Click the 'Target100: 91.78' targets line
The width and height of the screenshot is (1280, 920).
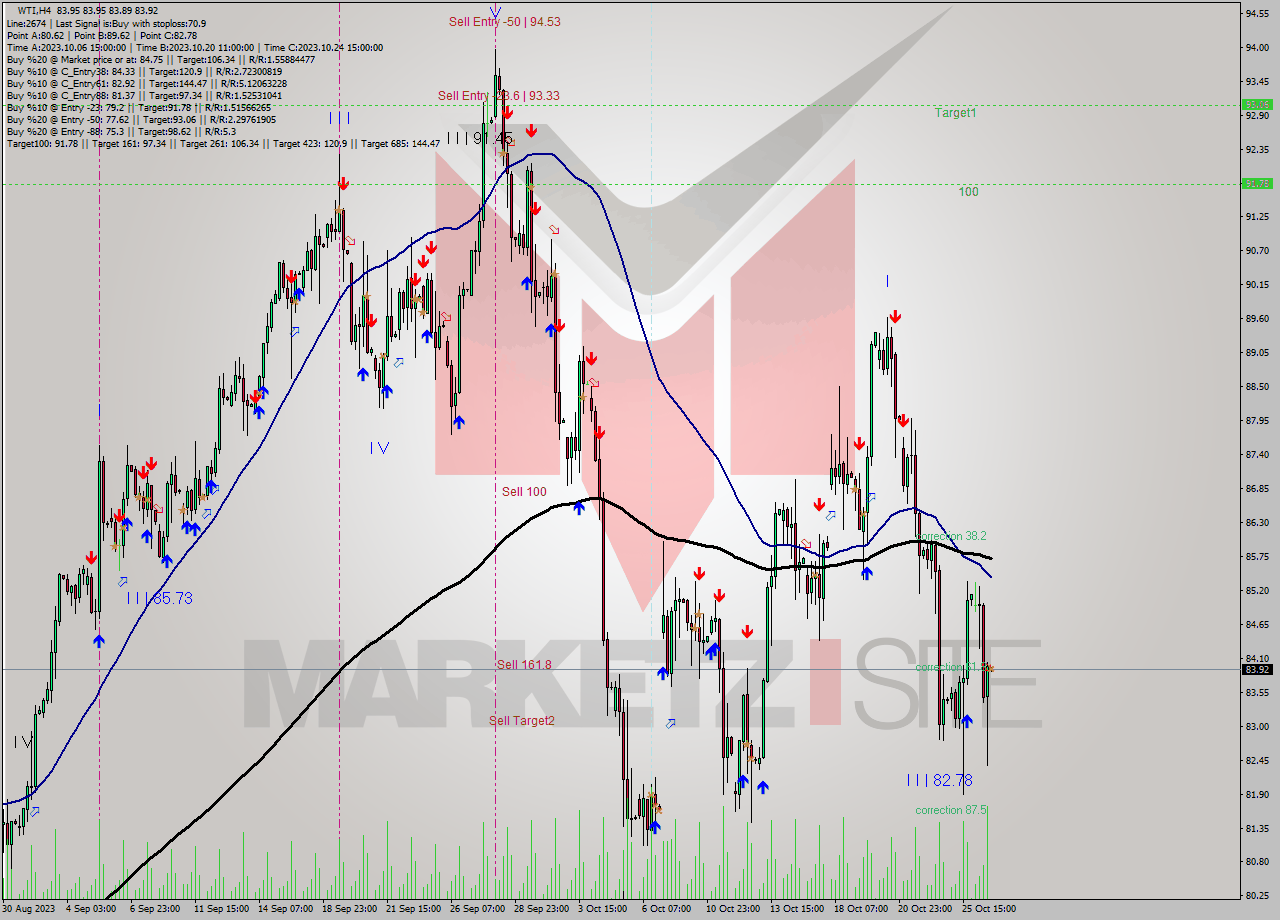point(223,143)
